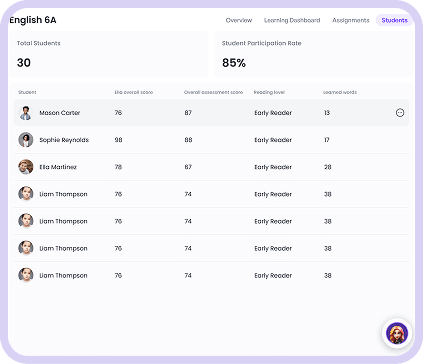
Task: Click Sophie Reynolds' profile avatar
Action: click(26, 140)
